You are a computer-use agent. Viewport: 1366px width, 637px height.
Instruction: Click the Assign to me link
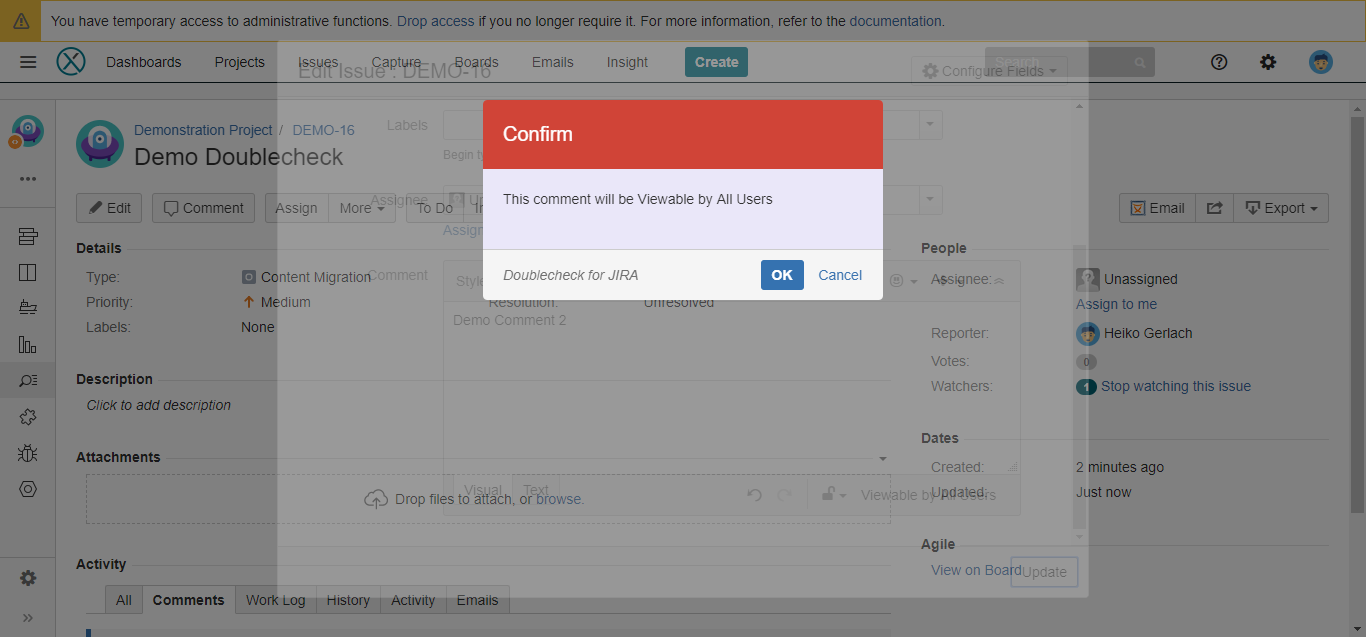[1116, 304]
